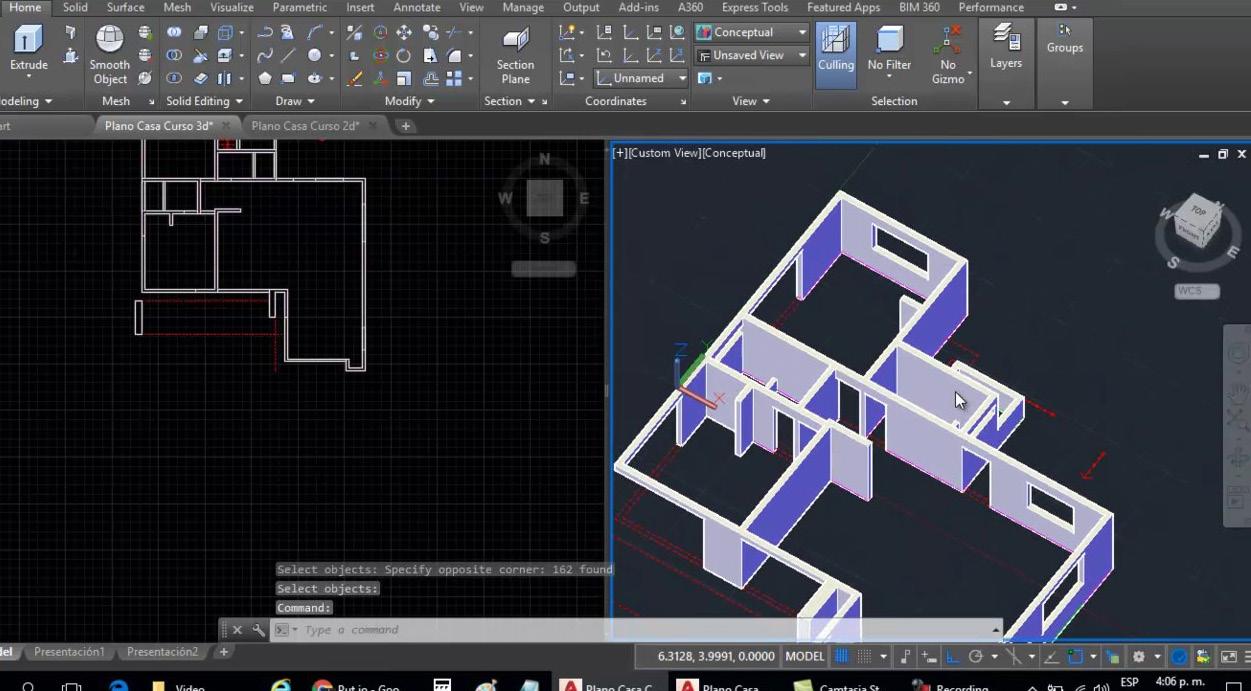The height and width of the screenshot is (691, 1251).
Task: Toggle polar tracking in status bar
Action: 975,657
